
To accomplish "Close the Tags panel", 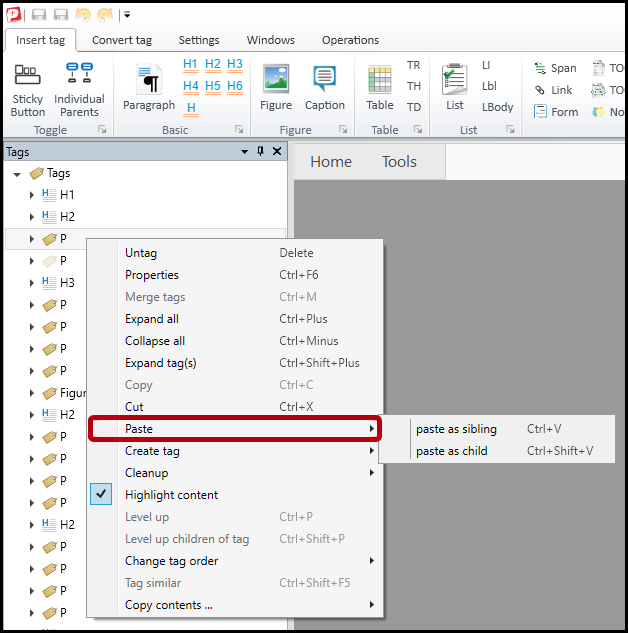I will click(277, 151).
